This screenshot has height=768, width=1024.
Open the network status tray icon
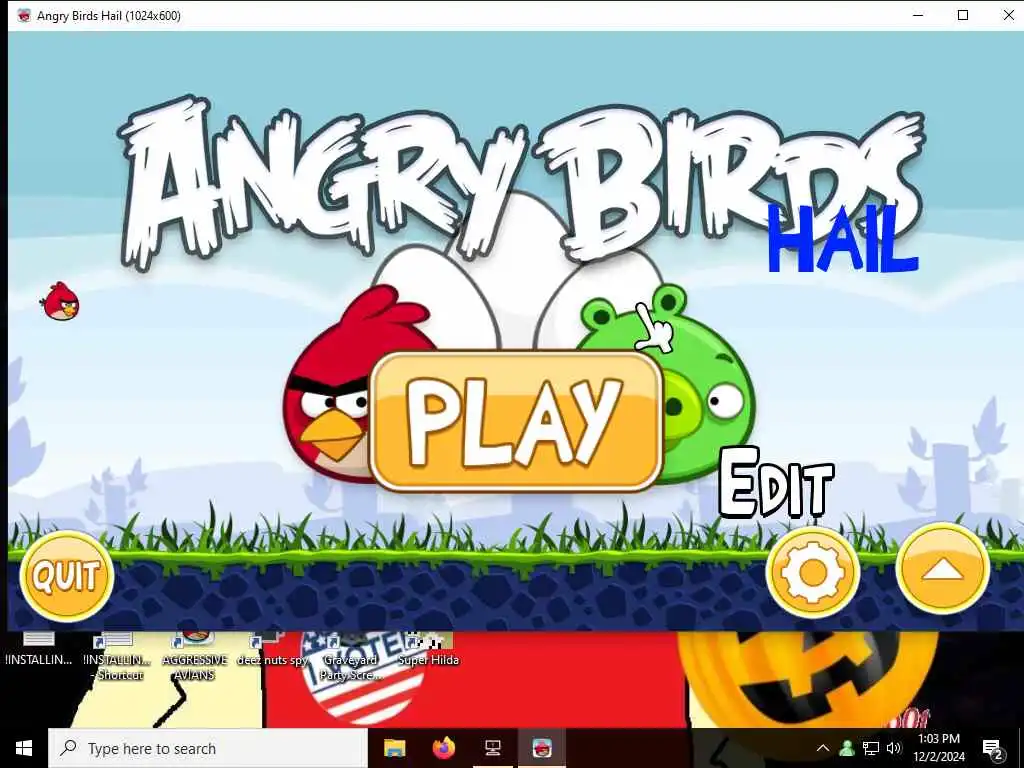(x=871, y=748)
